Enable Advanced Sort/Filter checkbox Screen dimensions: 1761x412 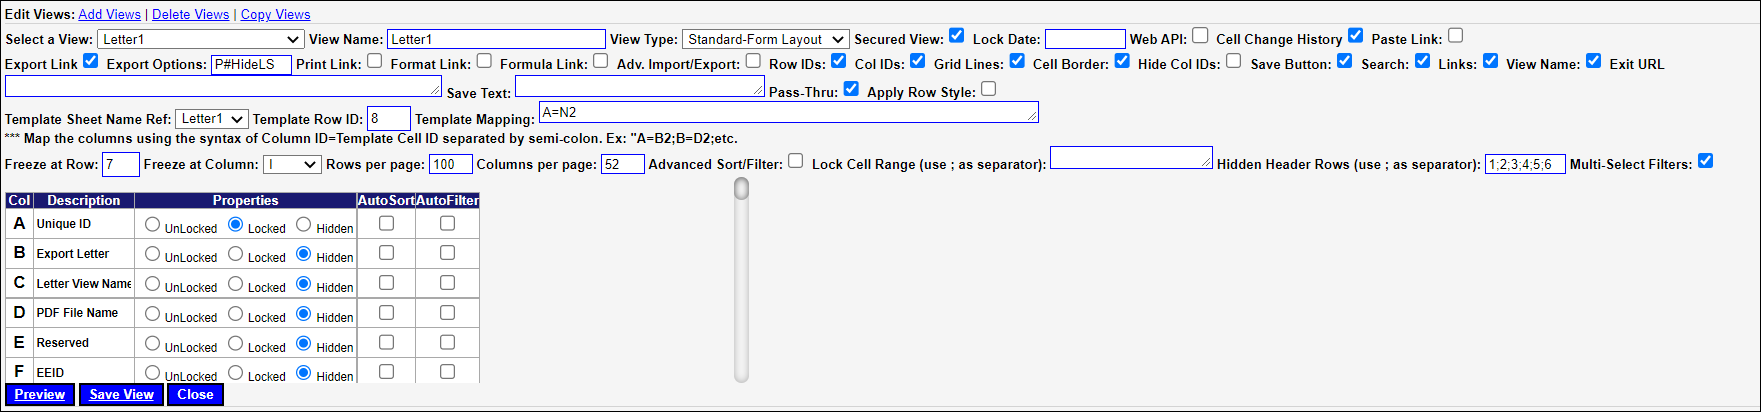[x=795, y=161]
